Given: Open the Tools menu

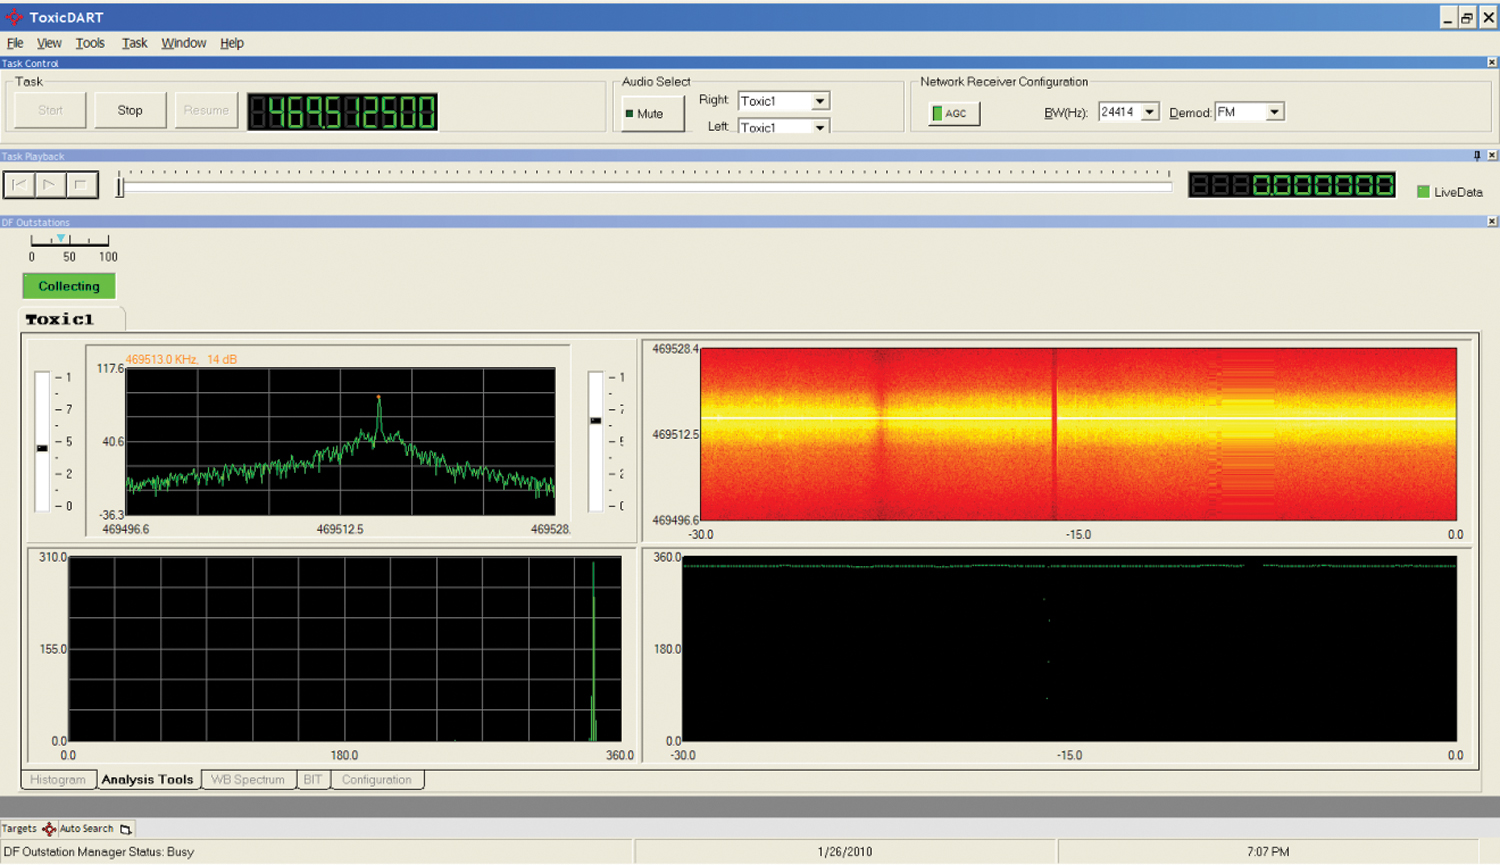Looking at the screenshot, I should (x=90, y=43).
